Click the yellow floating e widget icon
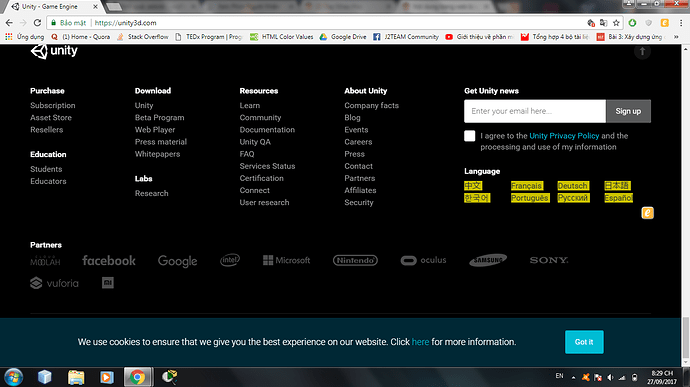 pyautogui.click(x=647, y=213)
